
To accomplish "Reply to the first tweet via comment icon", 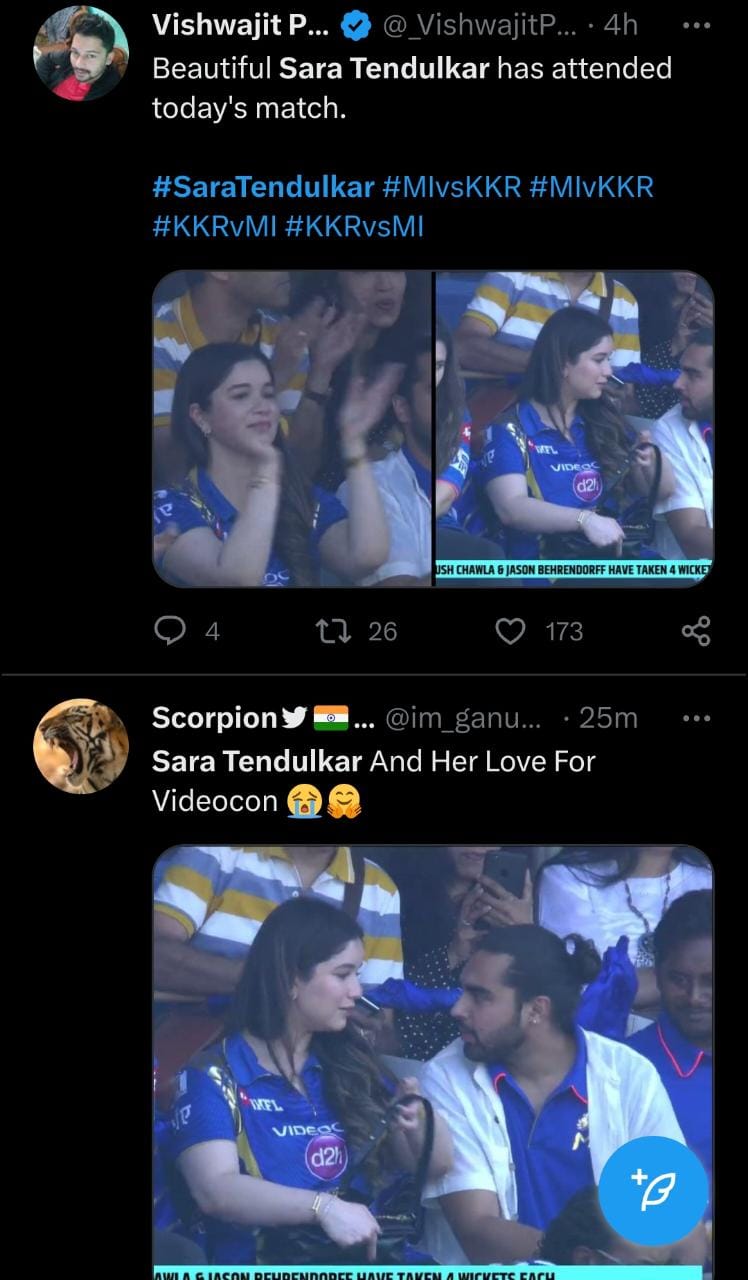I will coord(172,631).
